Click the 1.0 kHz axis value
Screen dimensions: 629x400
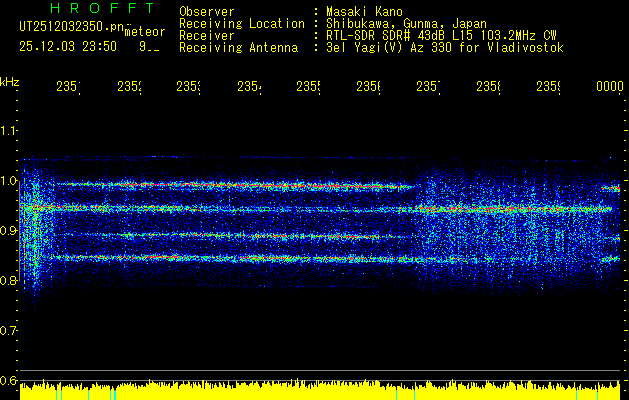[x=8, y=181]
